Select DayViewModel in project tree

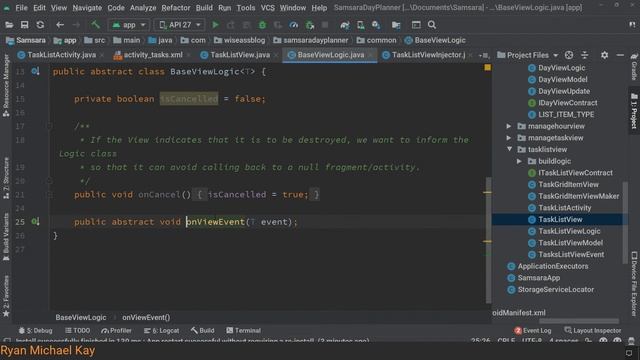pos(562,80)
